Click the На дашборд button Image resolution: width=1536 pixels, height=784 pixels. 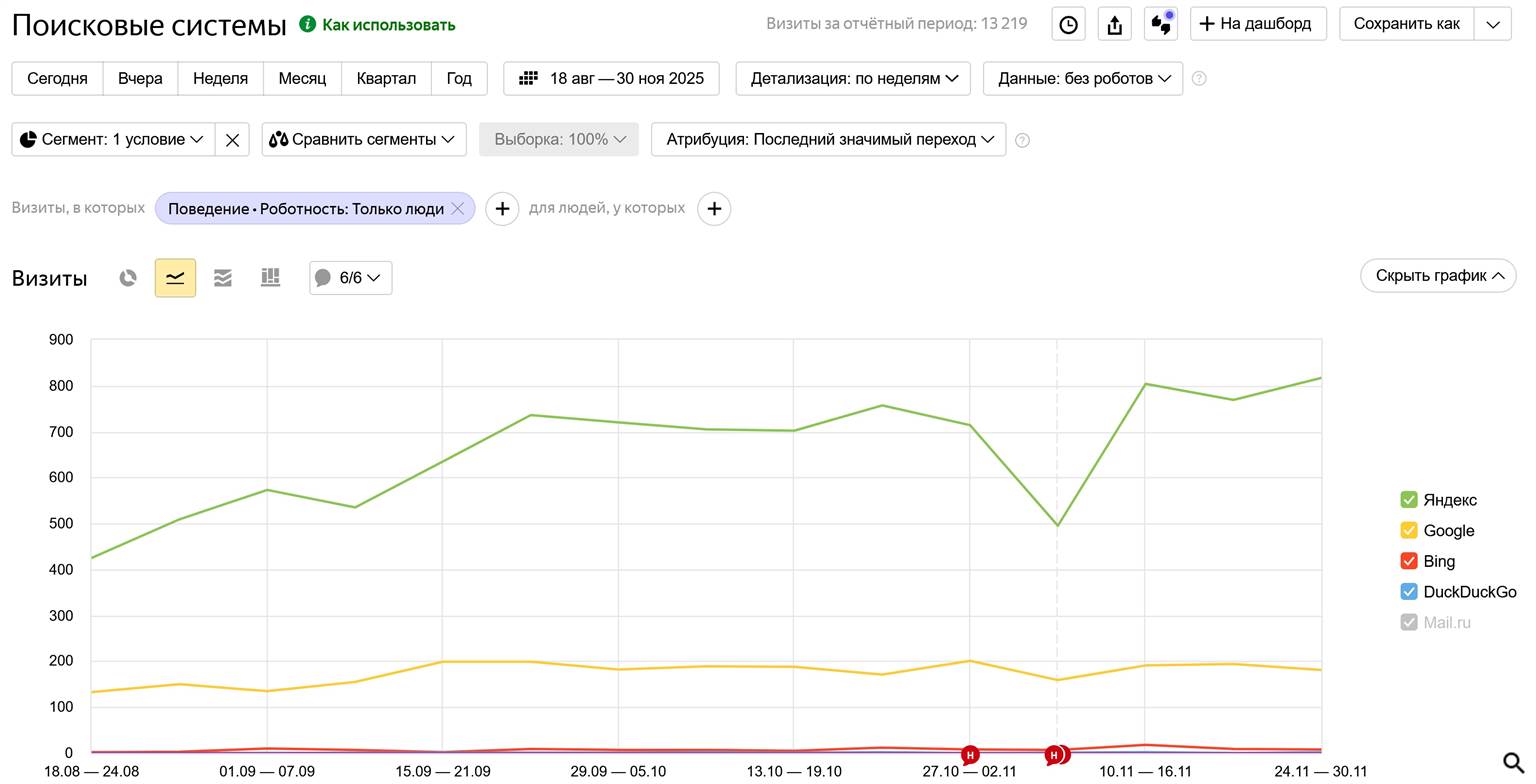(x=1257, y=24)
